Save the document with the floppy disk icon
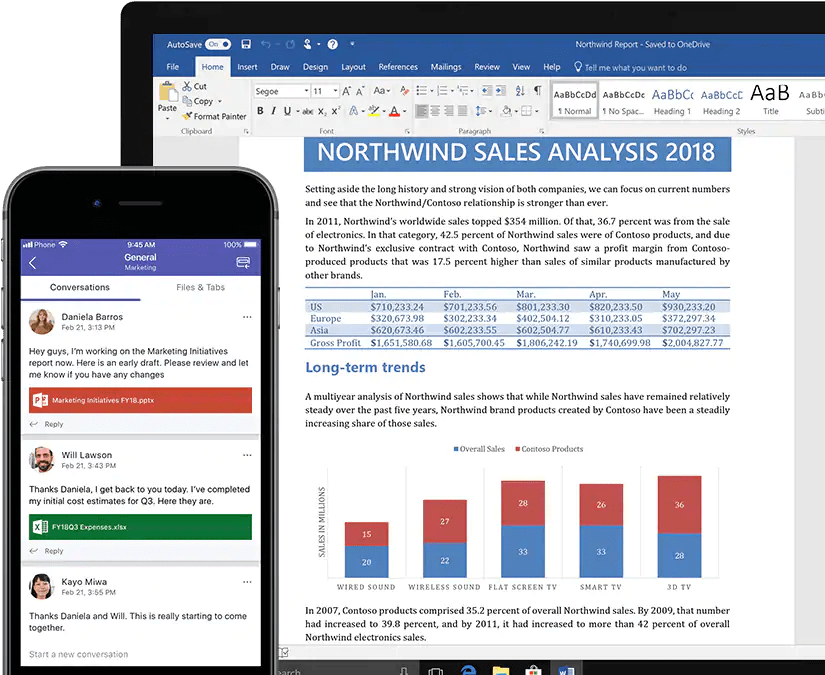 coord(246,44)
